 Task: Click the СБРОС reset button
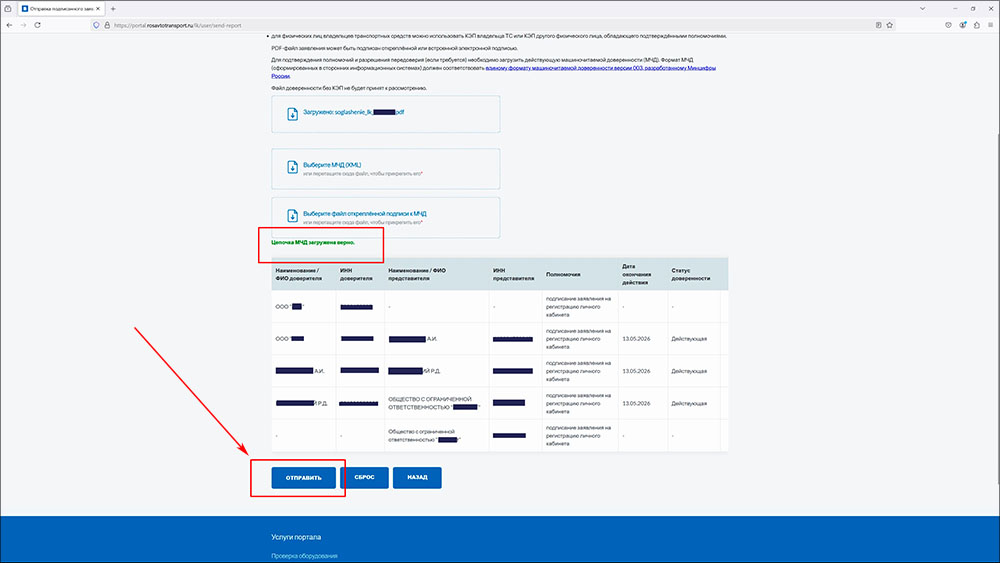364,477
